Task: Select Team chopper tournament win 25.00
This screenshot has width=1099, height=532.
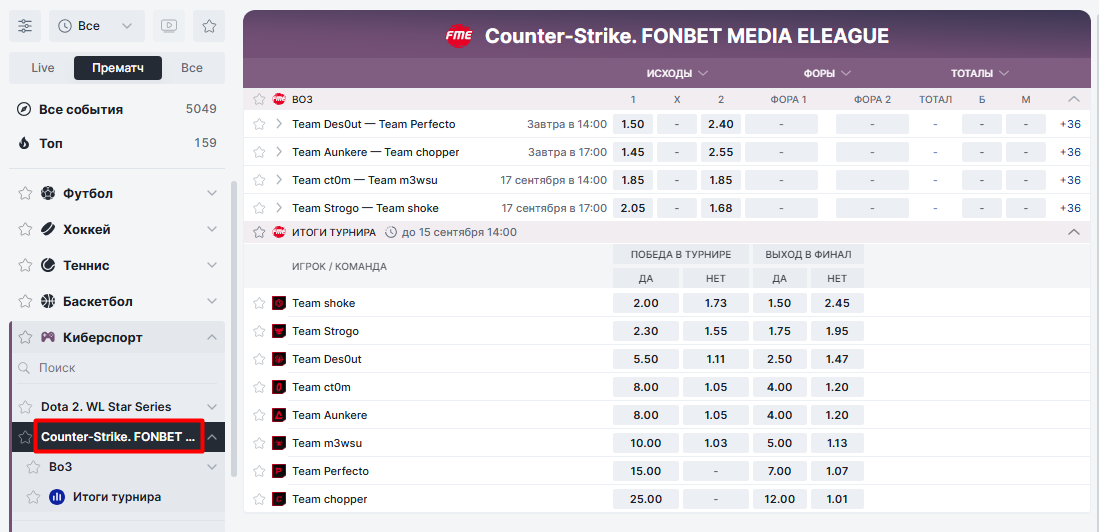Action: (646, 499)
